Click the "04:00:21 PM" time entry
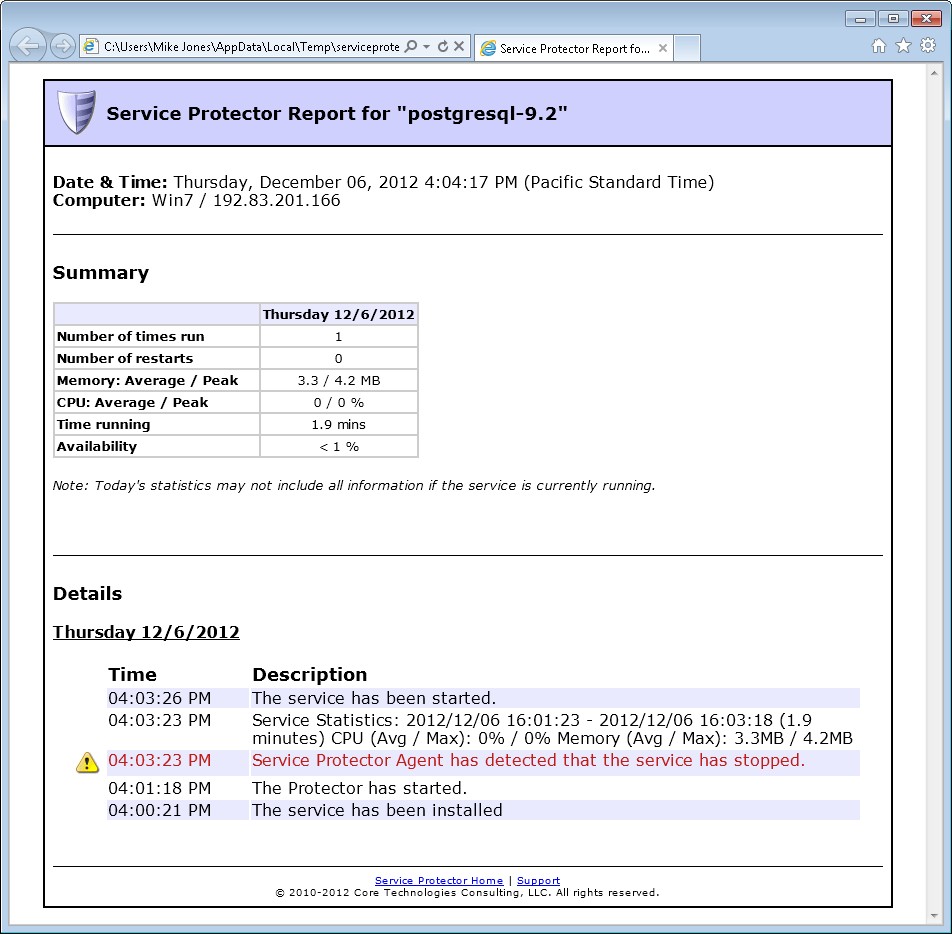The height and width of the screenshot is (934, 952). point(160,810)
